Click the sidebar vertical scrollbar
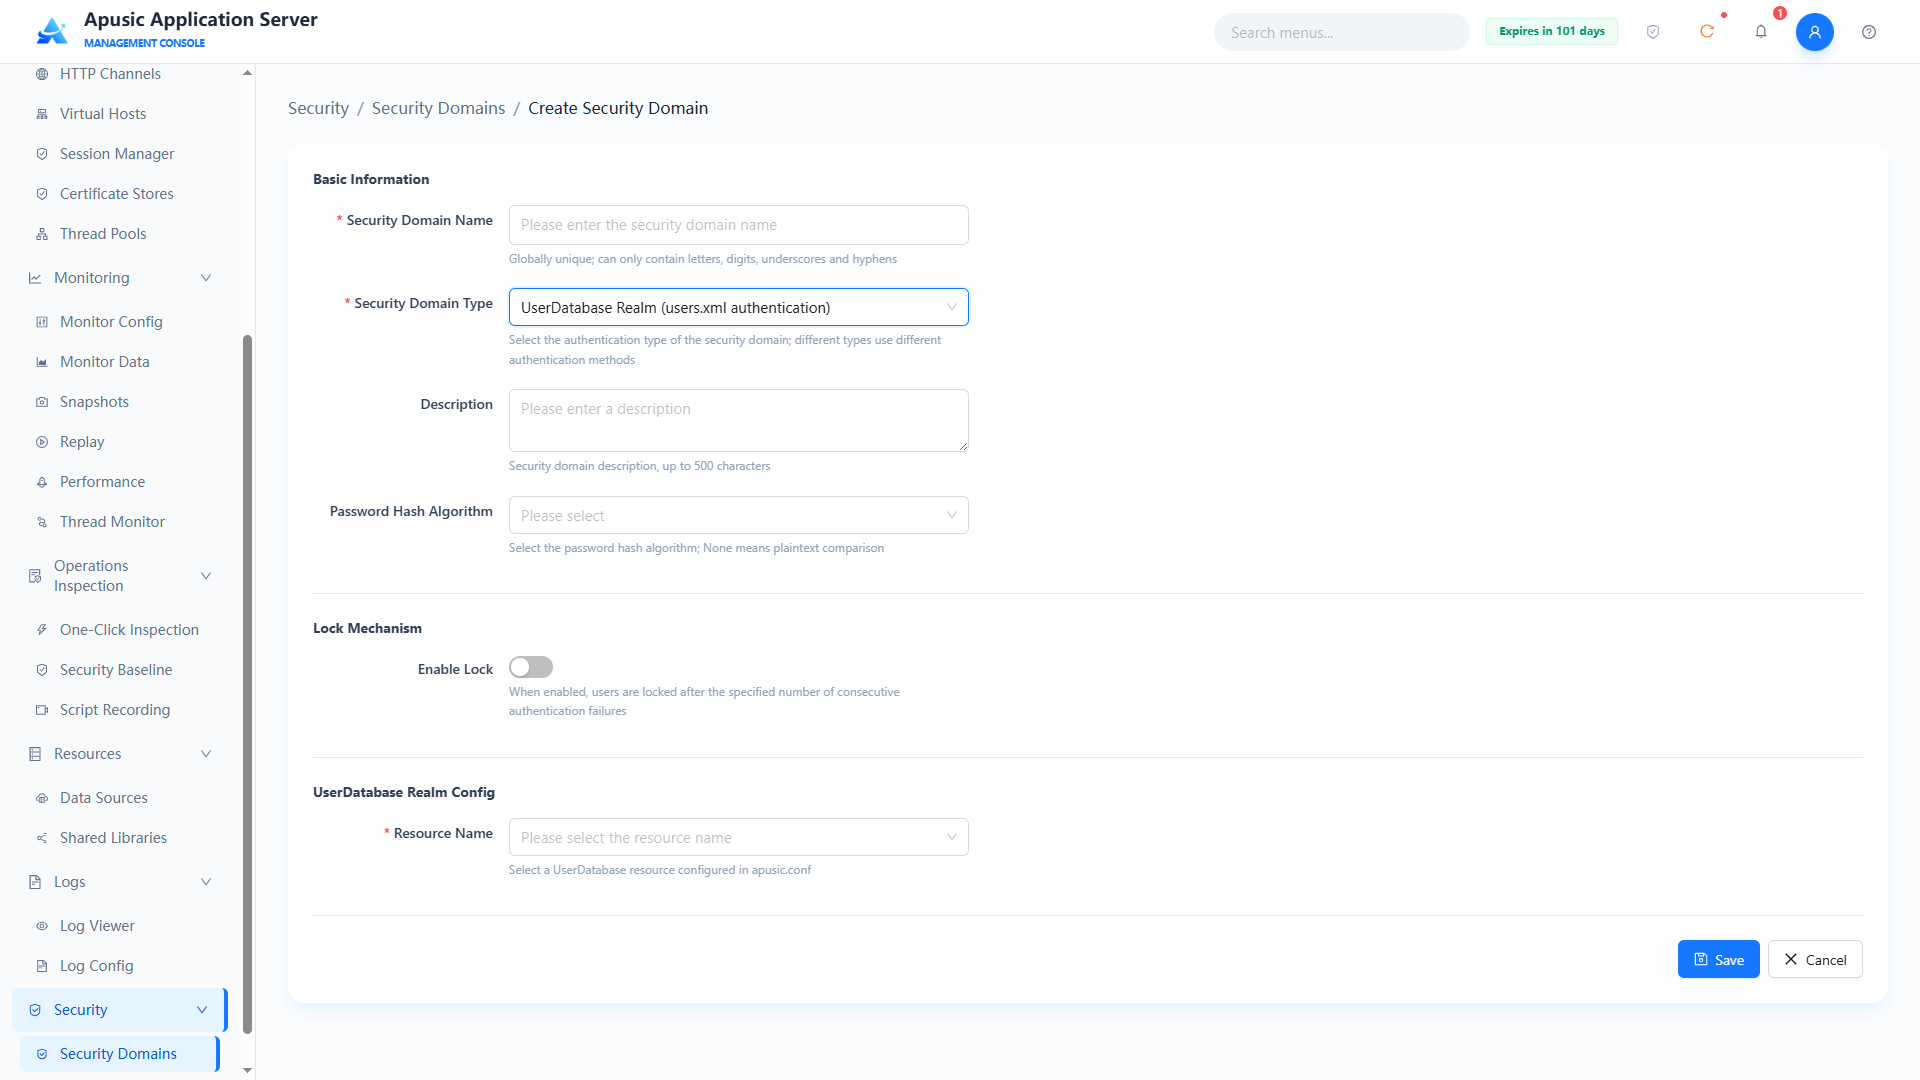The height and width of the screenshot is (1080, 1920). (247, 684)
